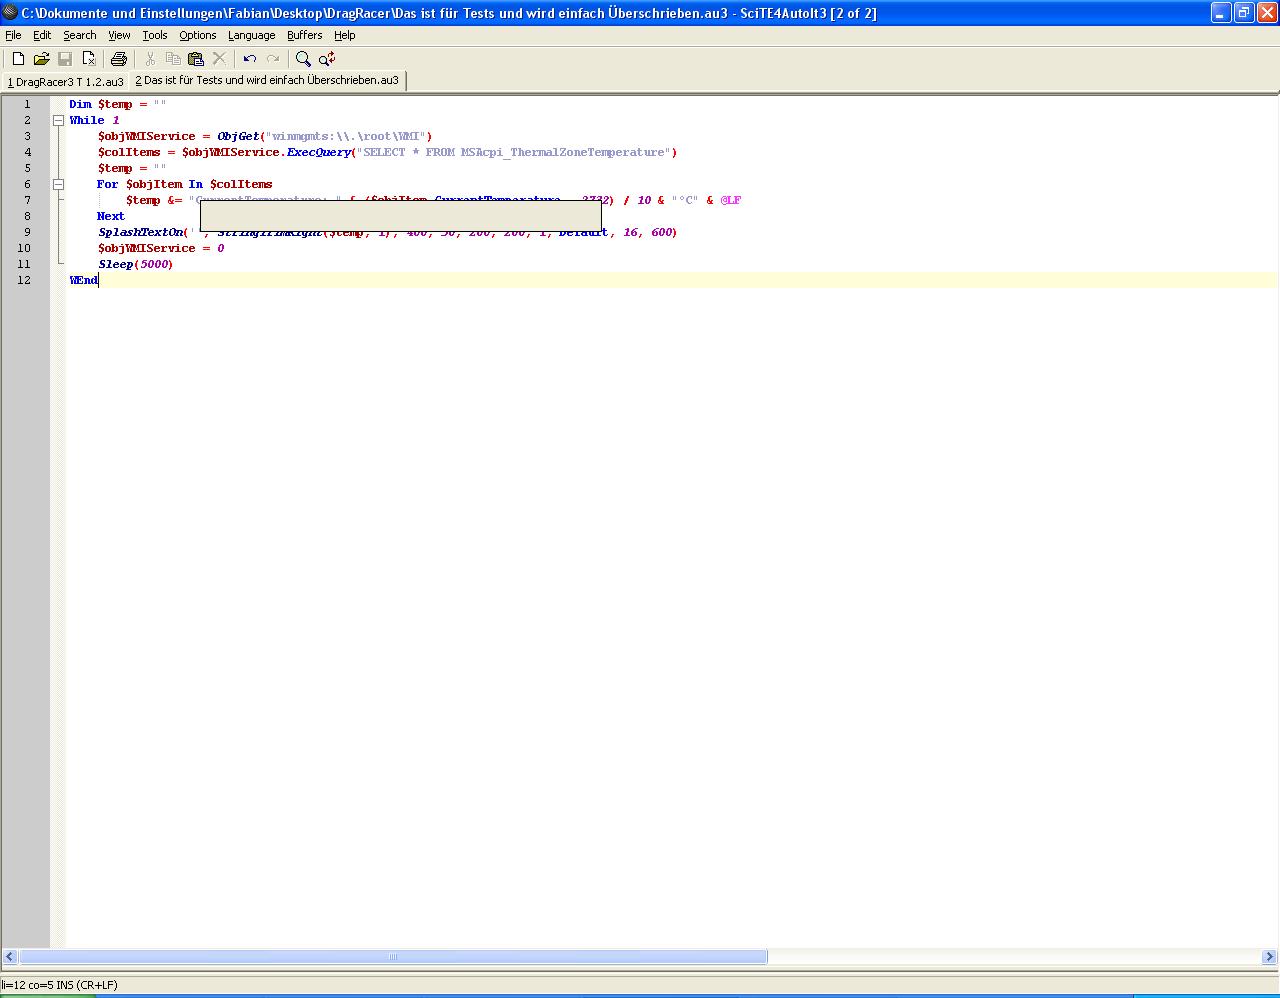This screenshot has width=1280, height=998.
Task: Click the Print icon
Action: point(119,59)
